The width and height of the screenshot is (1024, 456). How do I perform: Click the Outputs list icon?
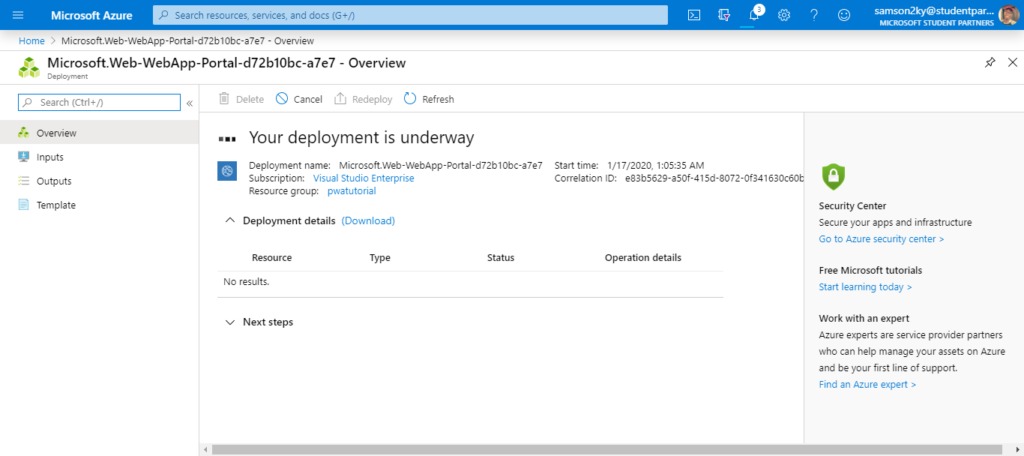(x=24, y=181)
